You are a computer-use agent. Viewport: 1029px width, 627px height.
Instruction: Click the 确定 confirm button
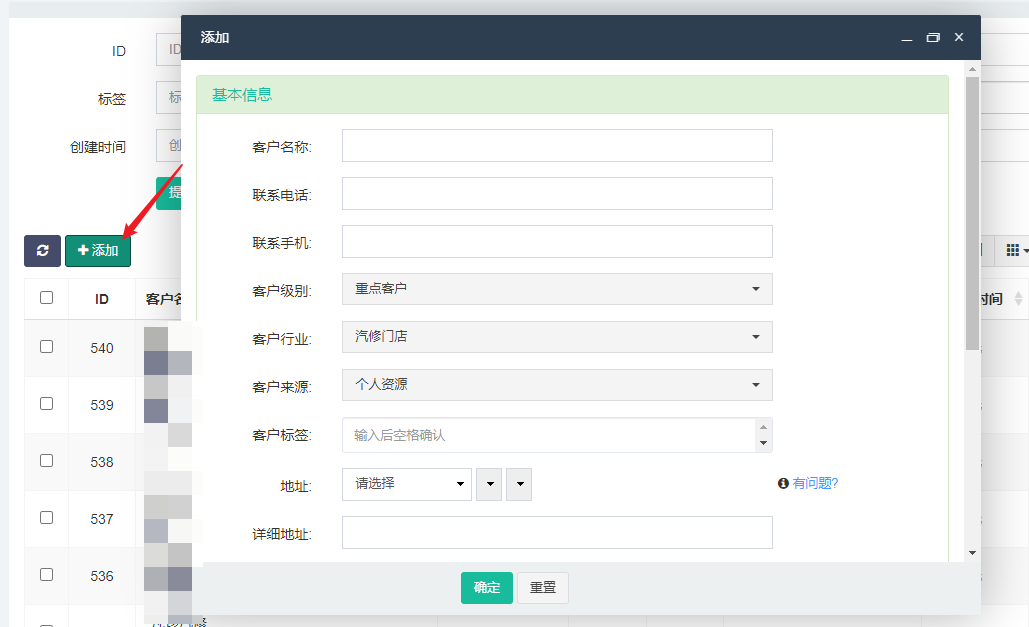coord(486,588)
